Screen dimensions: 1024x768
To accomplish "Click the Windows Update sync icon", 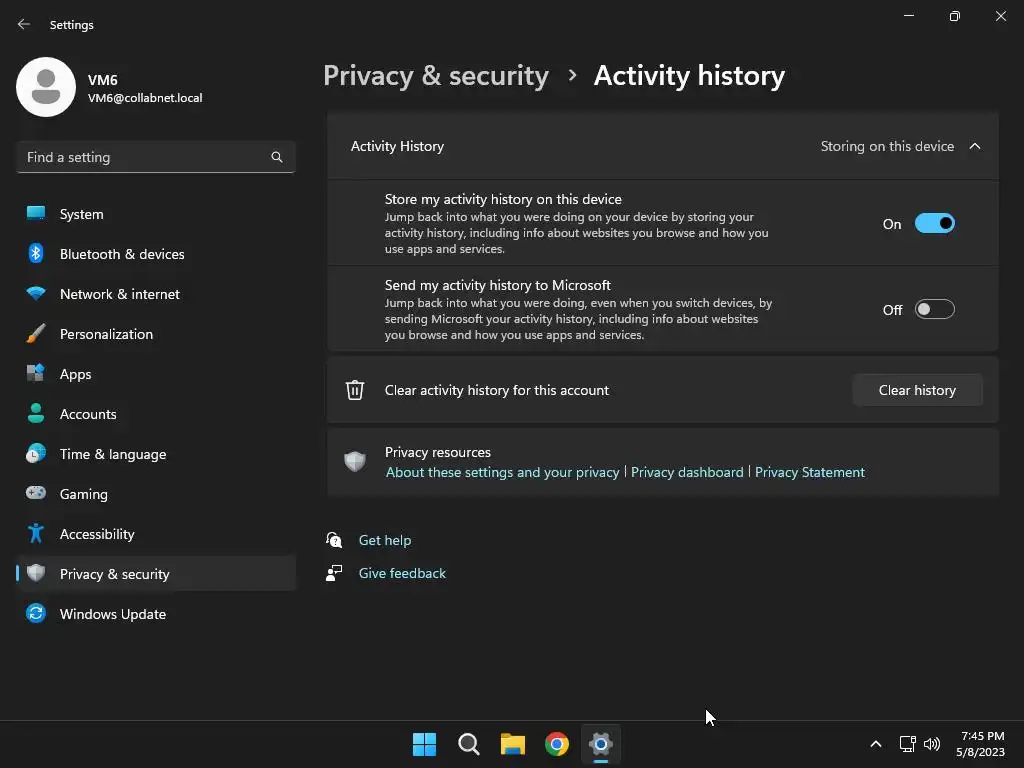I will click(x=36, y=614).
